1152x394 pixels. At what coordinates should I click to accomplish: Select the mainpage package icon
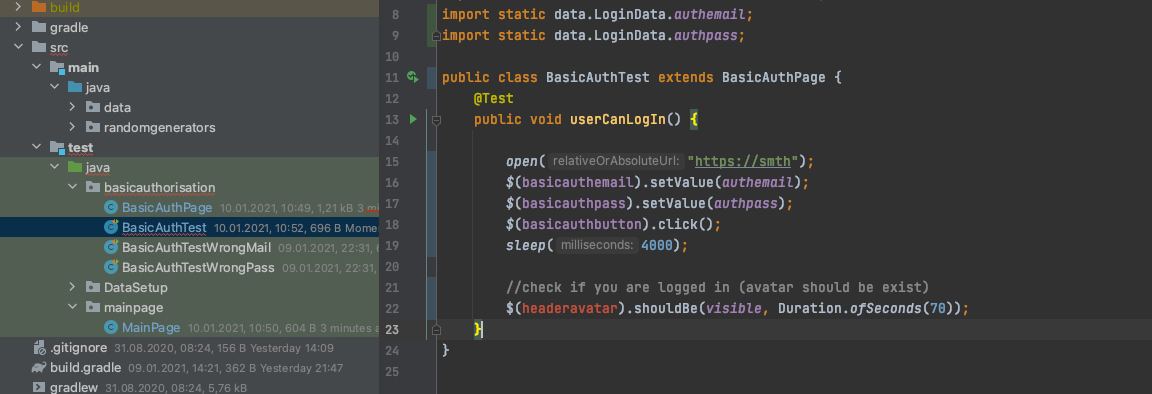93,307
